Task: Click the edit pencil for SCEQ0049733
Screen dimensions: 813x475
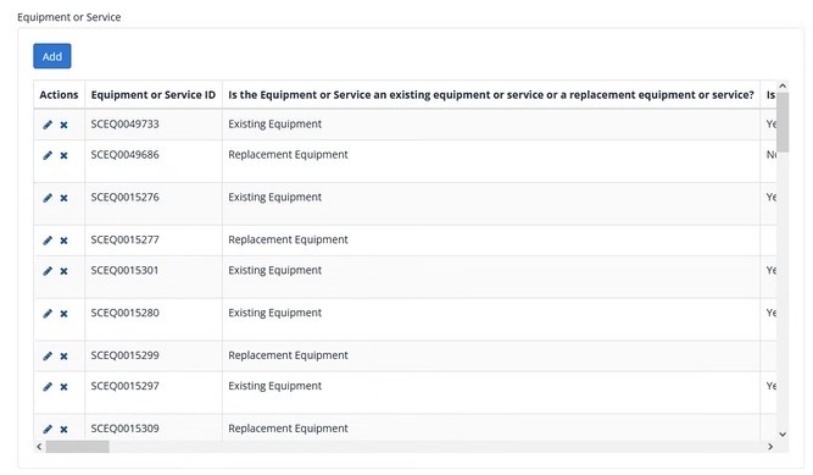Action: click(47, 125)
